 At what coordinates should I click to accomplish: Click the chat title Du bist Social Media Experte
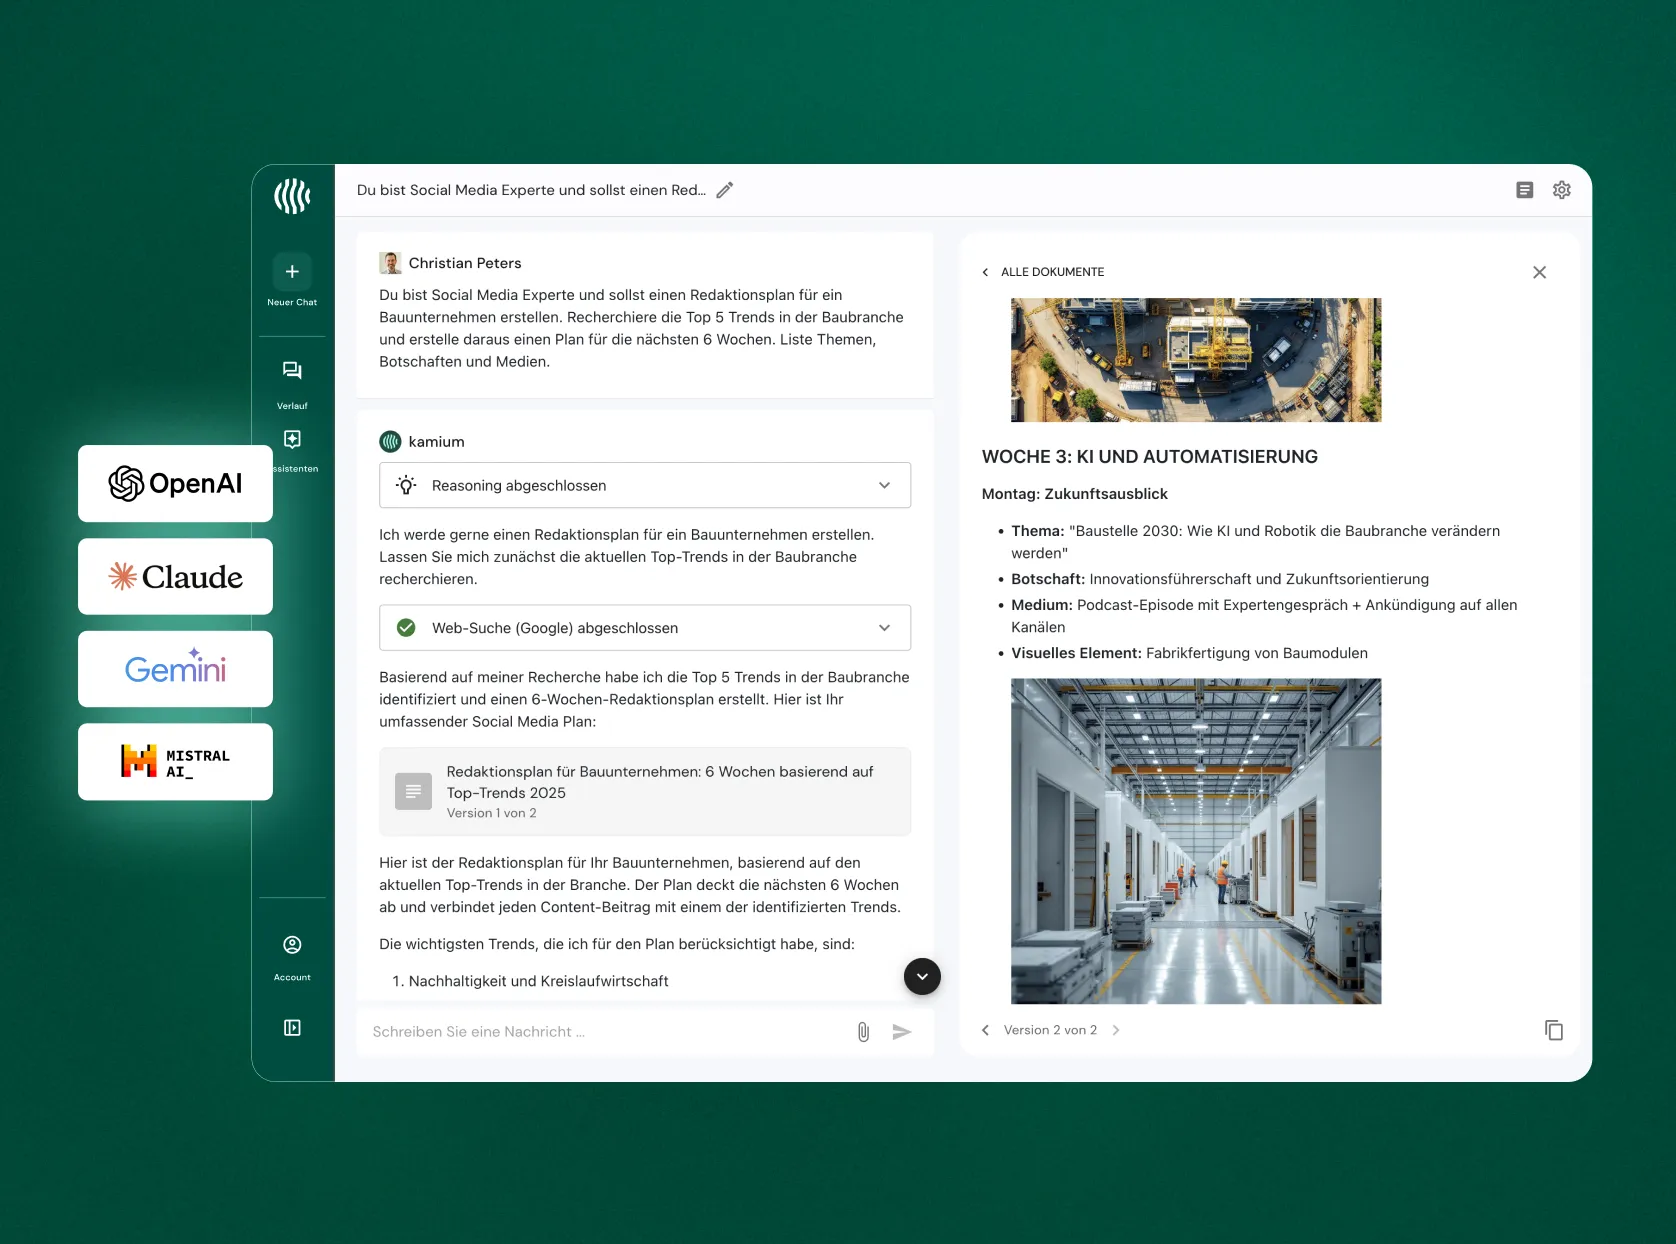pyautogui.click(x=531, y=190)
